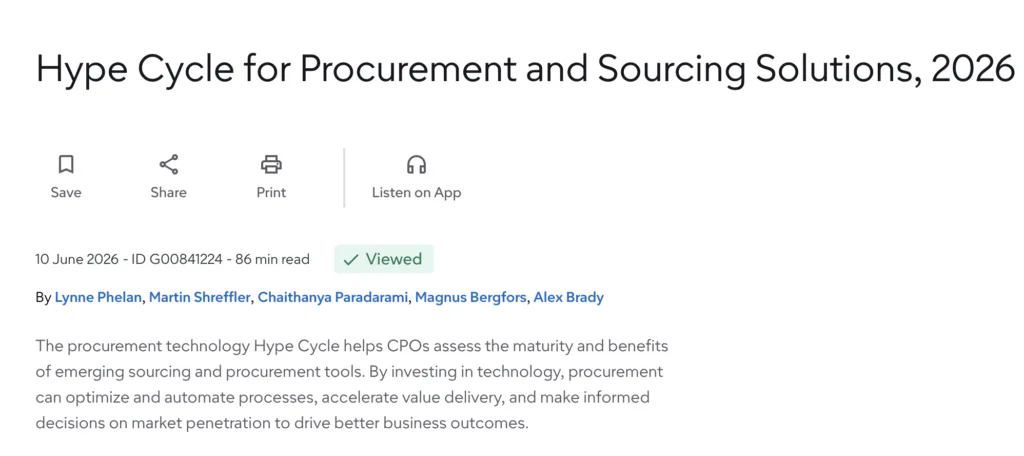Select the "Share" text label

tap(168, 192)
